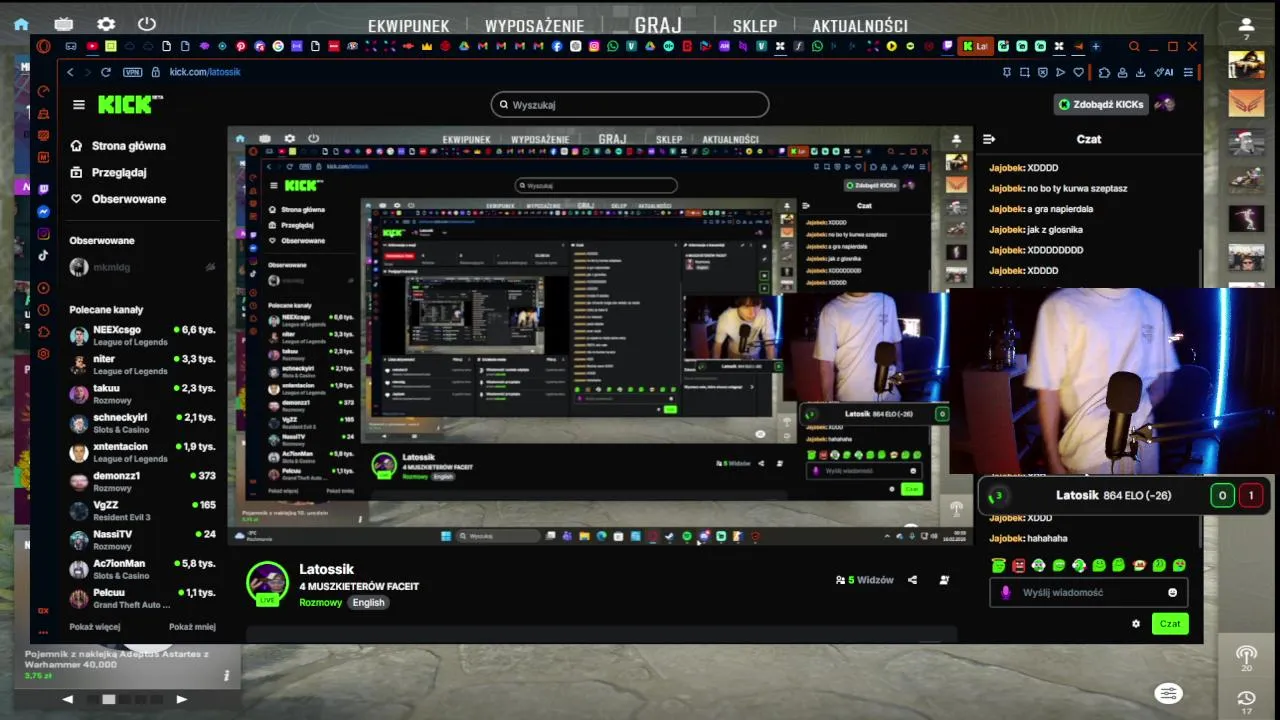Open the chat settings gear
1280x720 pixels.
1136,624
